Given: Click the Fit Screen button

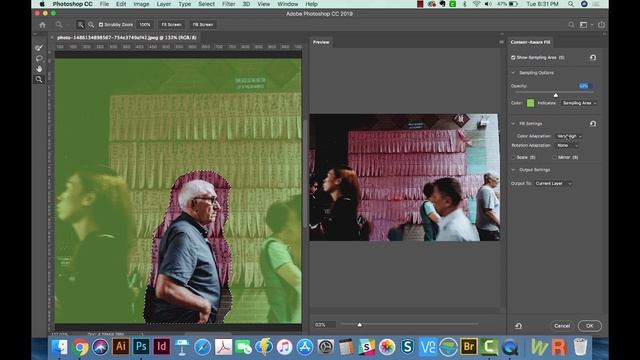Looking at the screenshot, I should pyautogui.click(x=171, y=24).
